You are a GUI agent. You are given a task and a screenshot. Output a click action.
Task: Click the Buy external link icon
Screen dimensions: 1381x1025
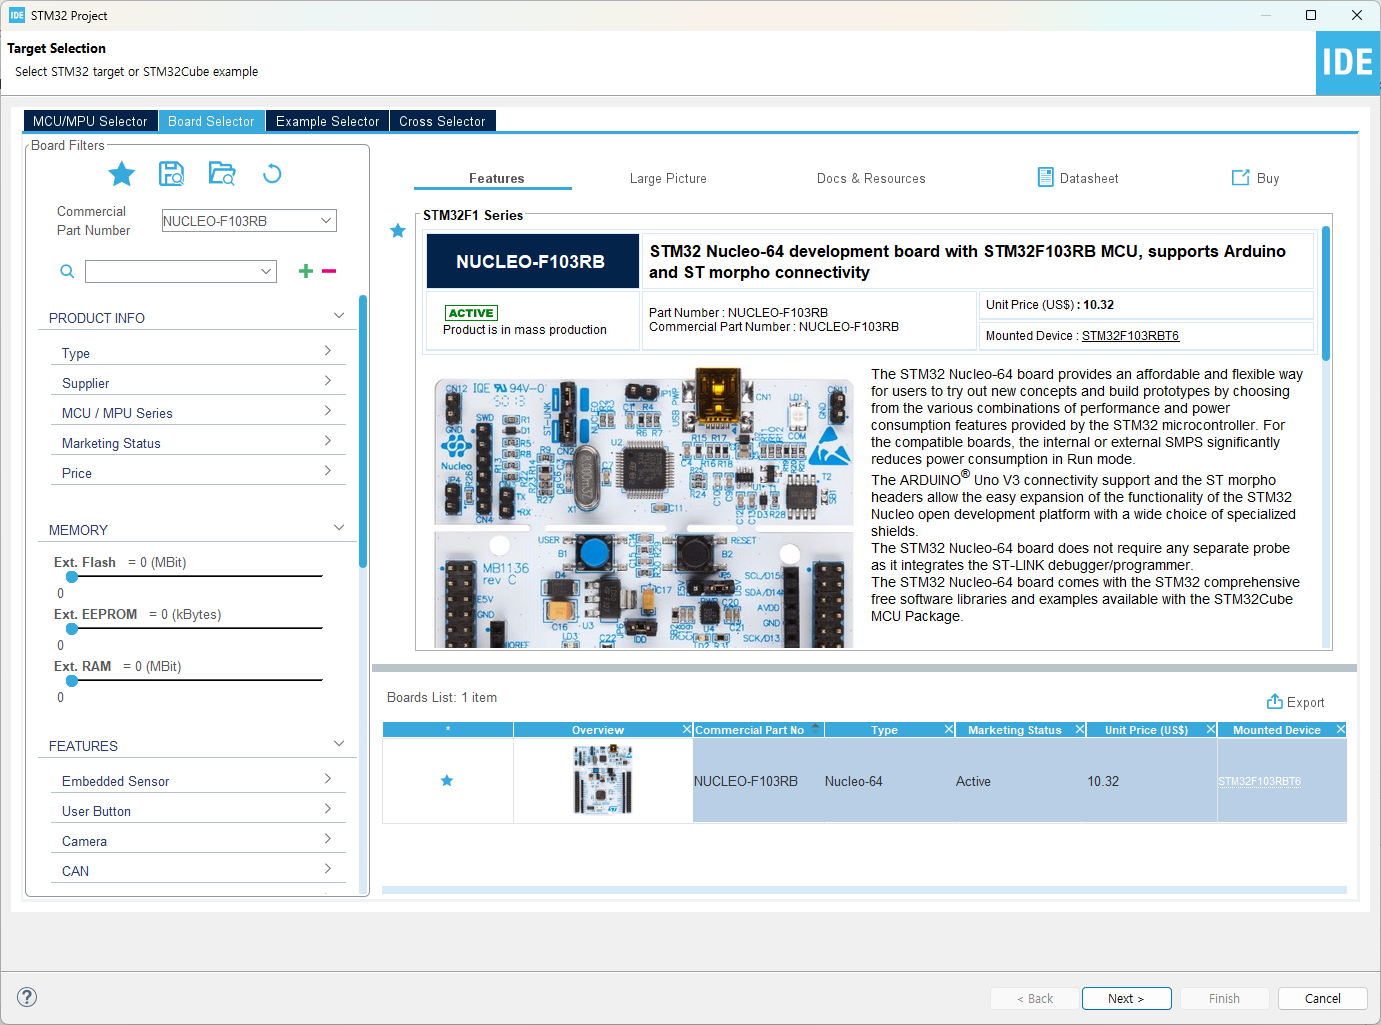click(x=1241, y=177)
